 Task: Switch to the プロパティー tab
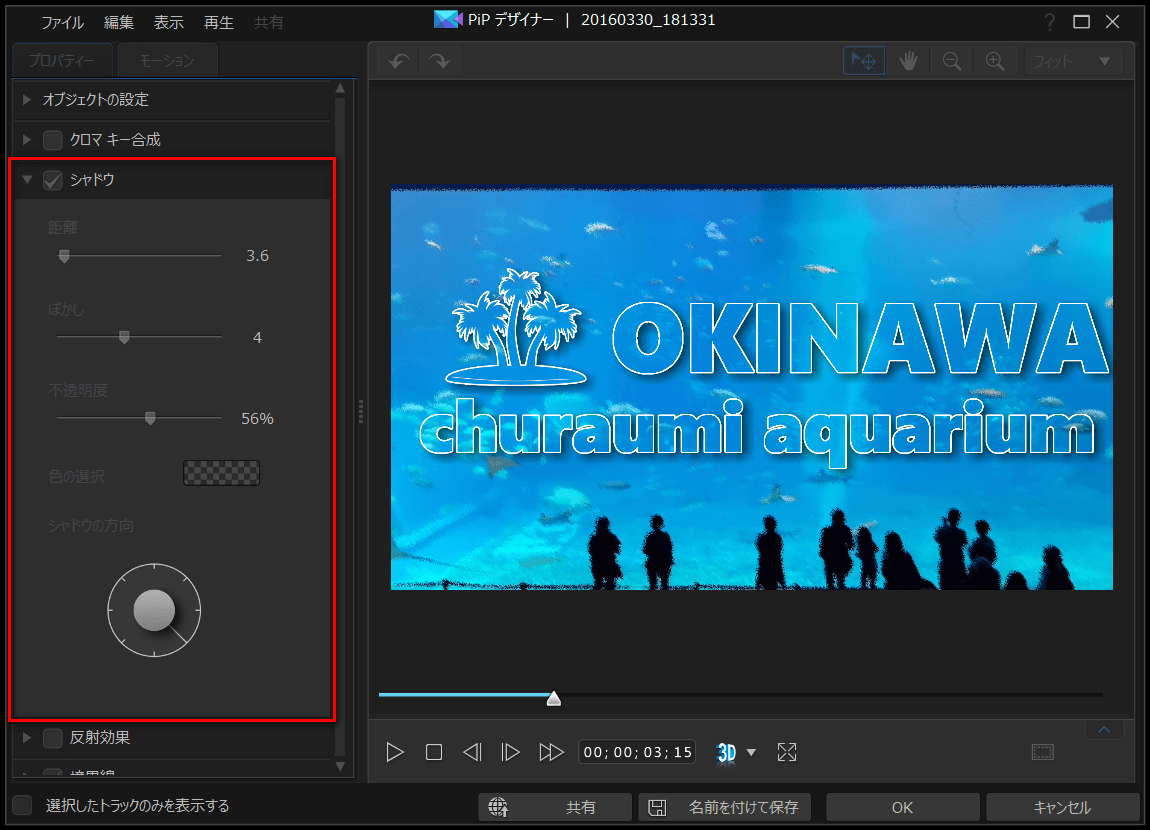[62, 60]
